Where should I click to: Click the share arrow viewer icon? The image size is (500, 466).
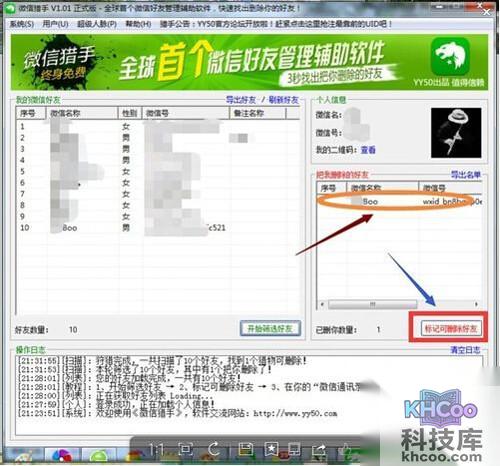319,450
